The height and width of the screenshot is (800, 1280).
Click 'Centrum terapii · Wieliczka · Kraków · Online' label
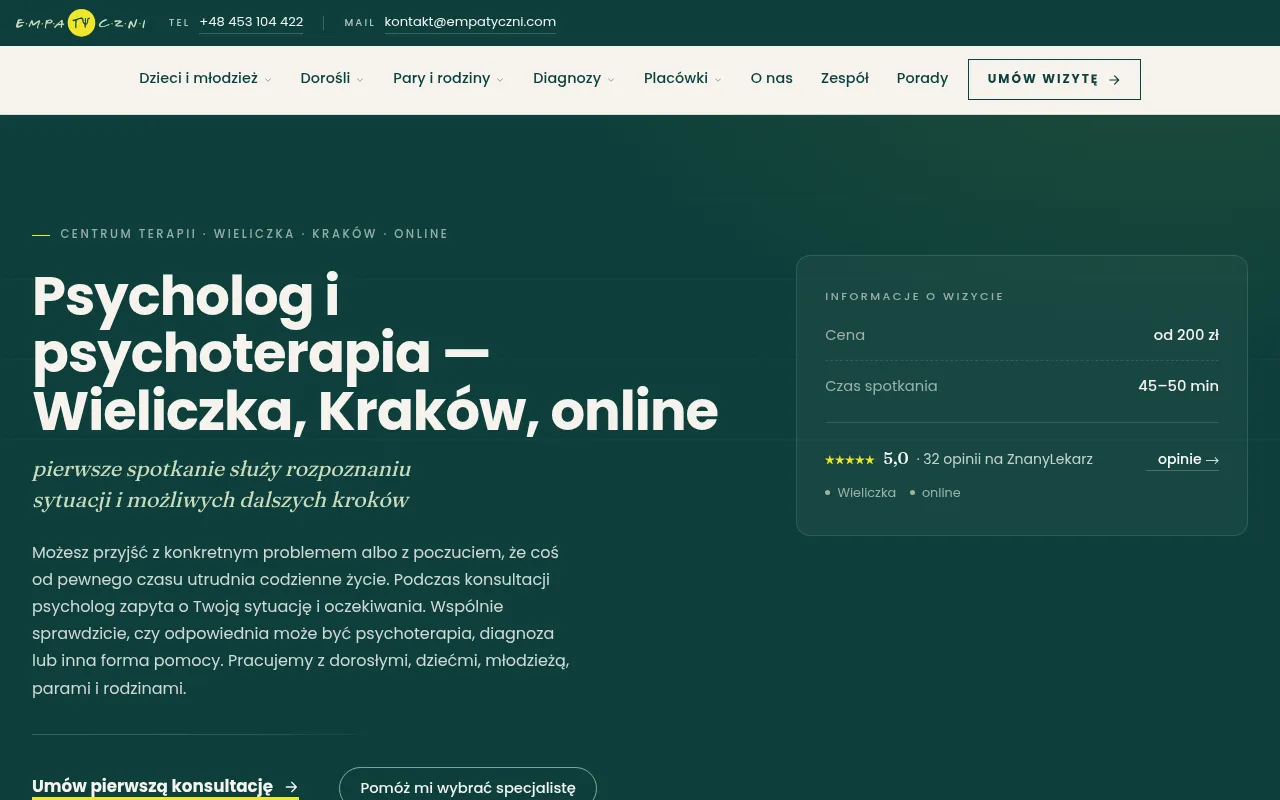pyautogui.click(x=254, y=234)
